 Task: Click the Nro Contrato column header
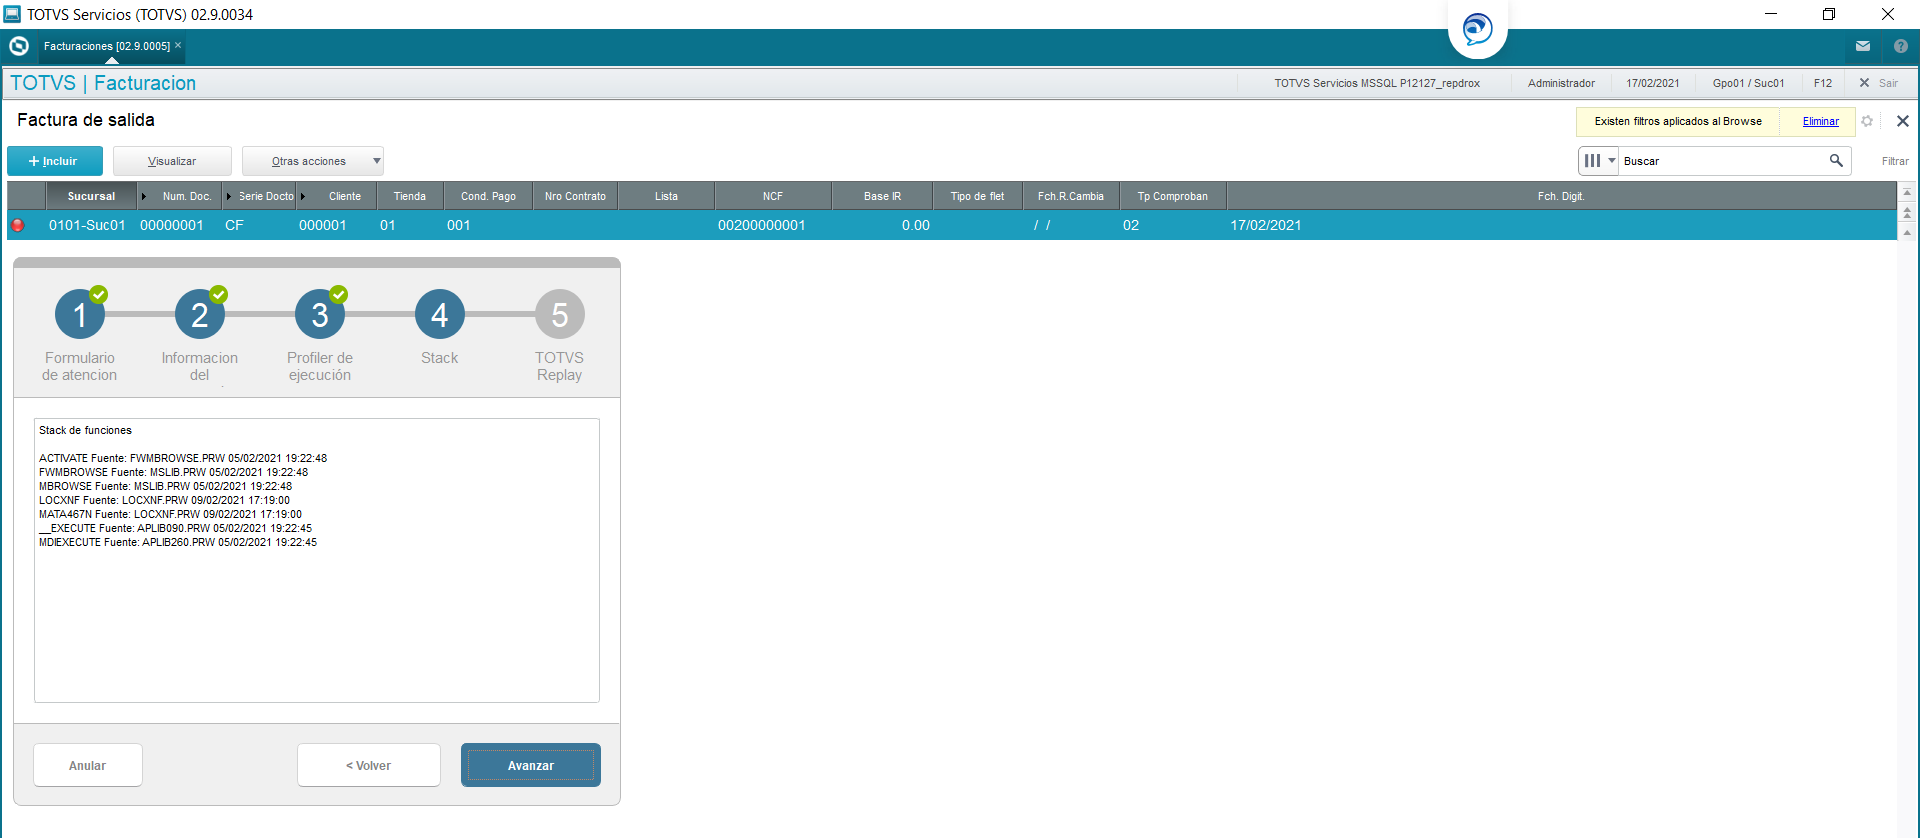tap(575, 196)
